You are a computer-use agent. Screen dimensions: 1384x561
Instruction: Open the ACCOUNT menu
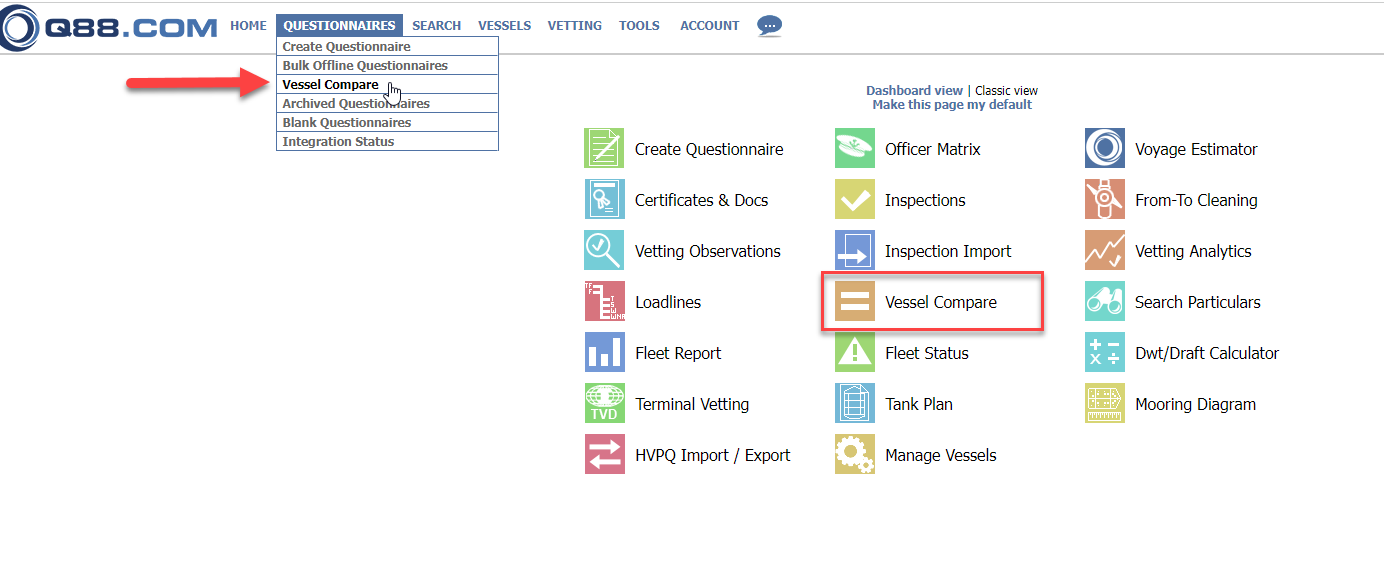(x=710, y=26)
